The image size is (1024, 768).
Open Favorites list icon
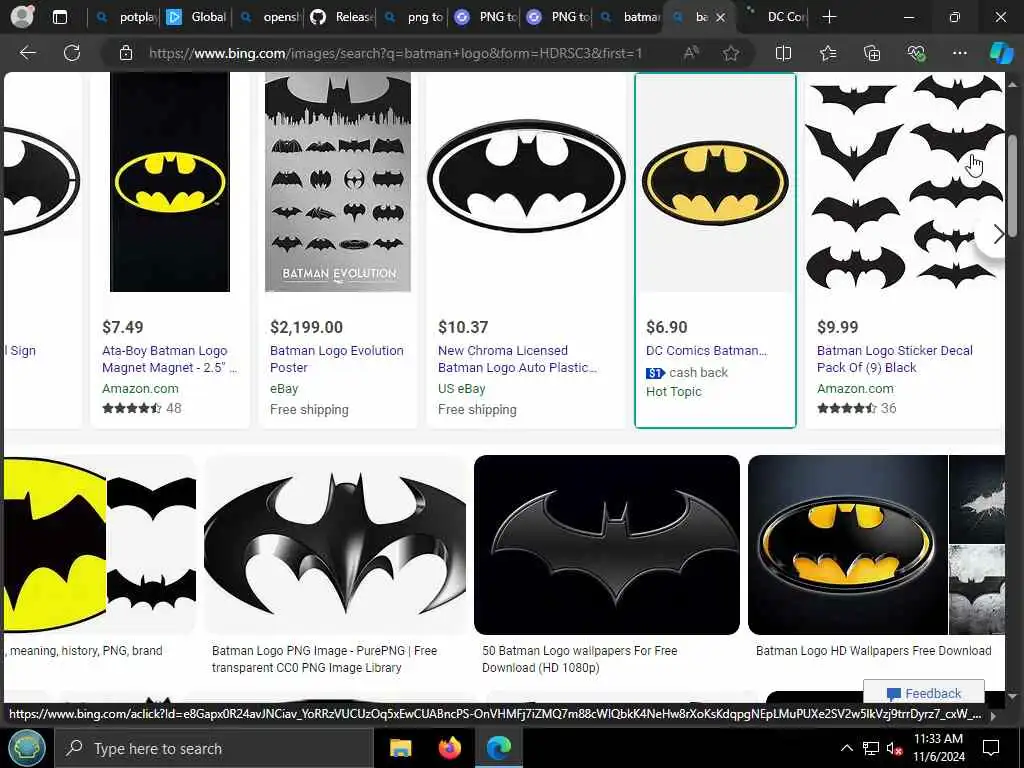click(x=828, y=53)
